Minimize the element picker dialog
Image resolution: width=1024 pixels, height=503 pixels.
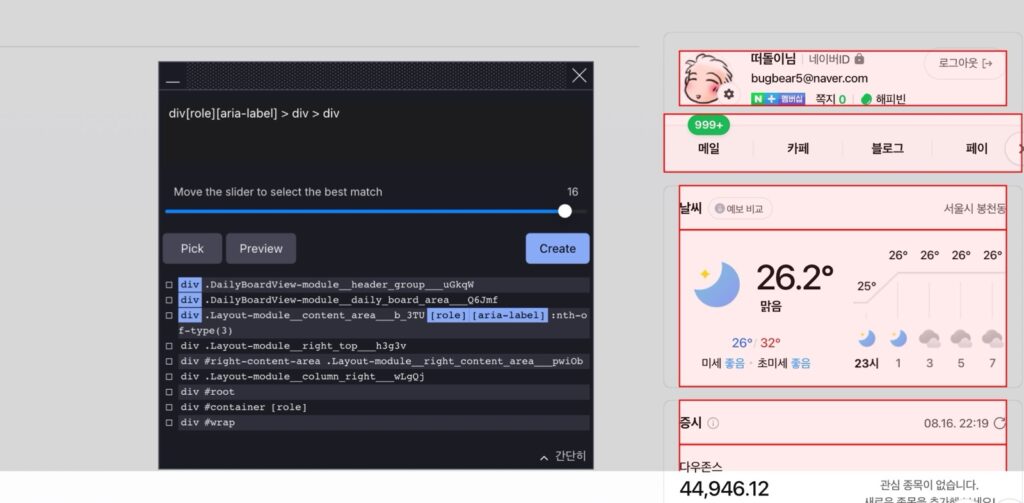coord(172,77)
